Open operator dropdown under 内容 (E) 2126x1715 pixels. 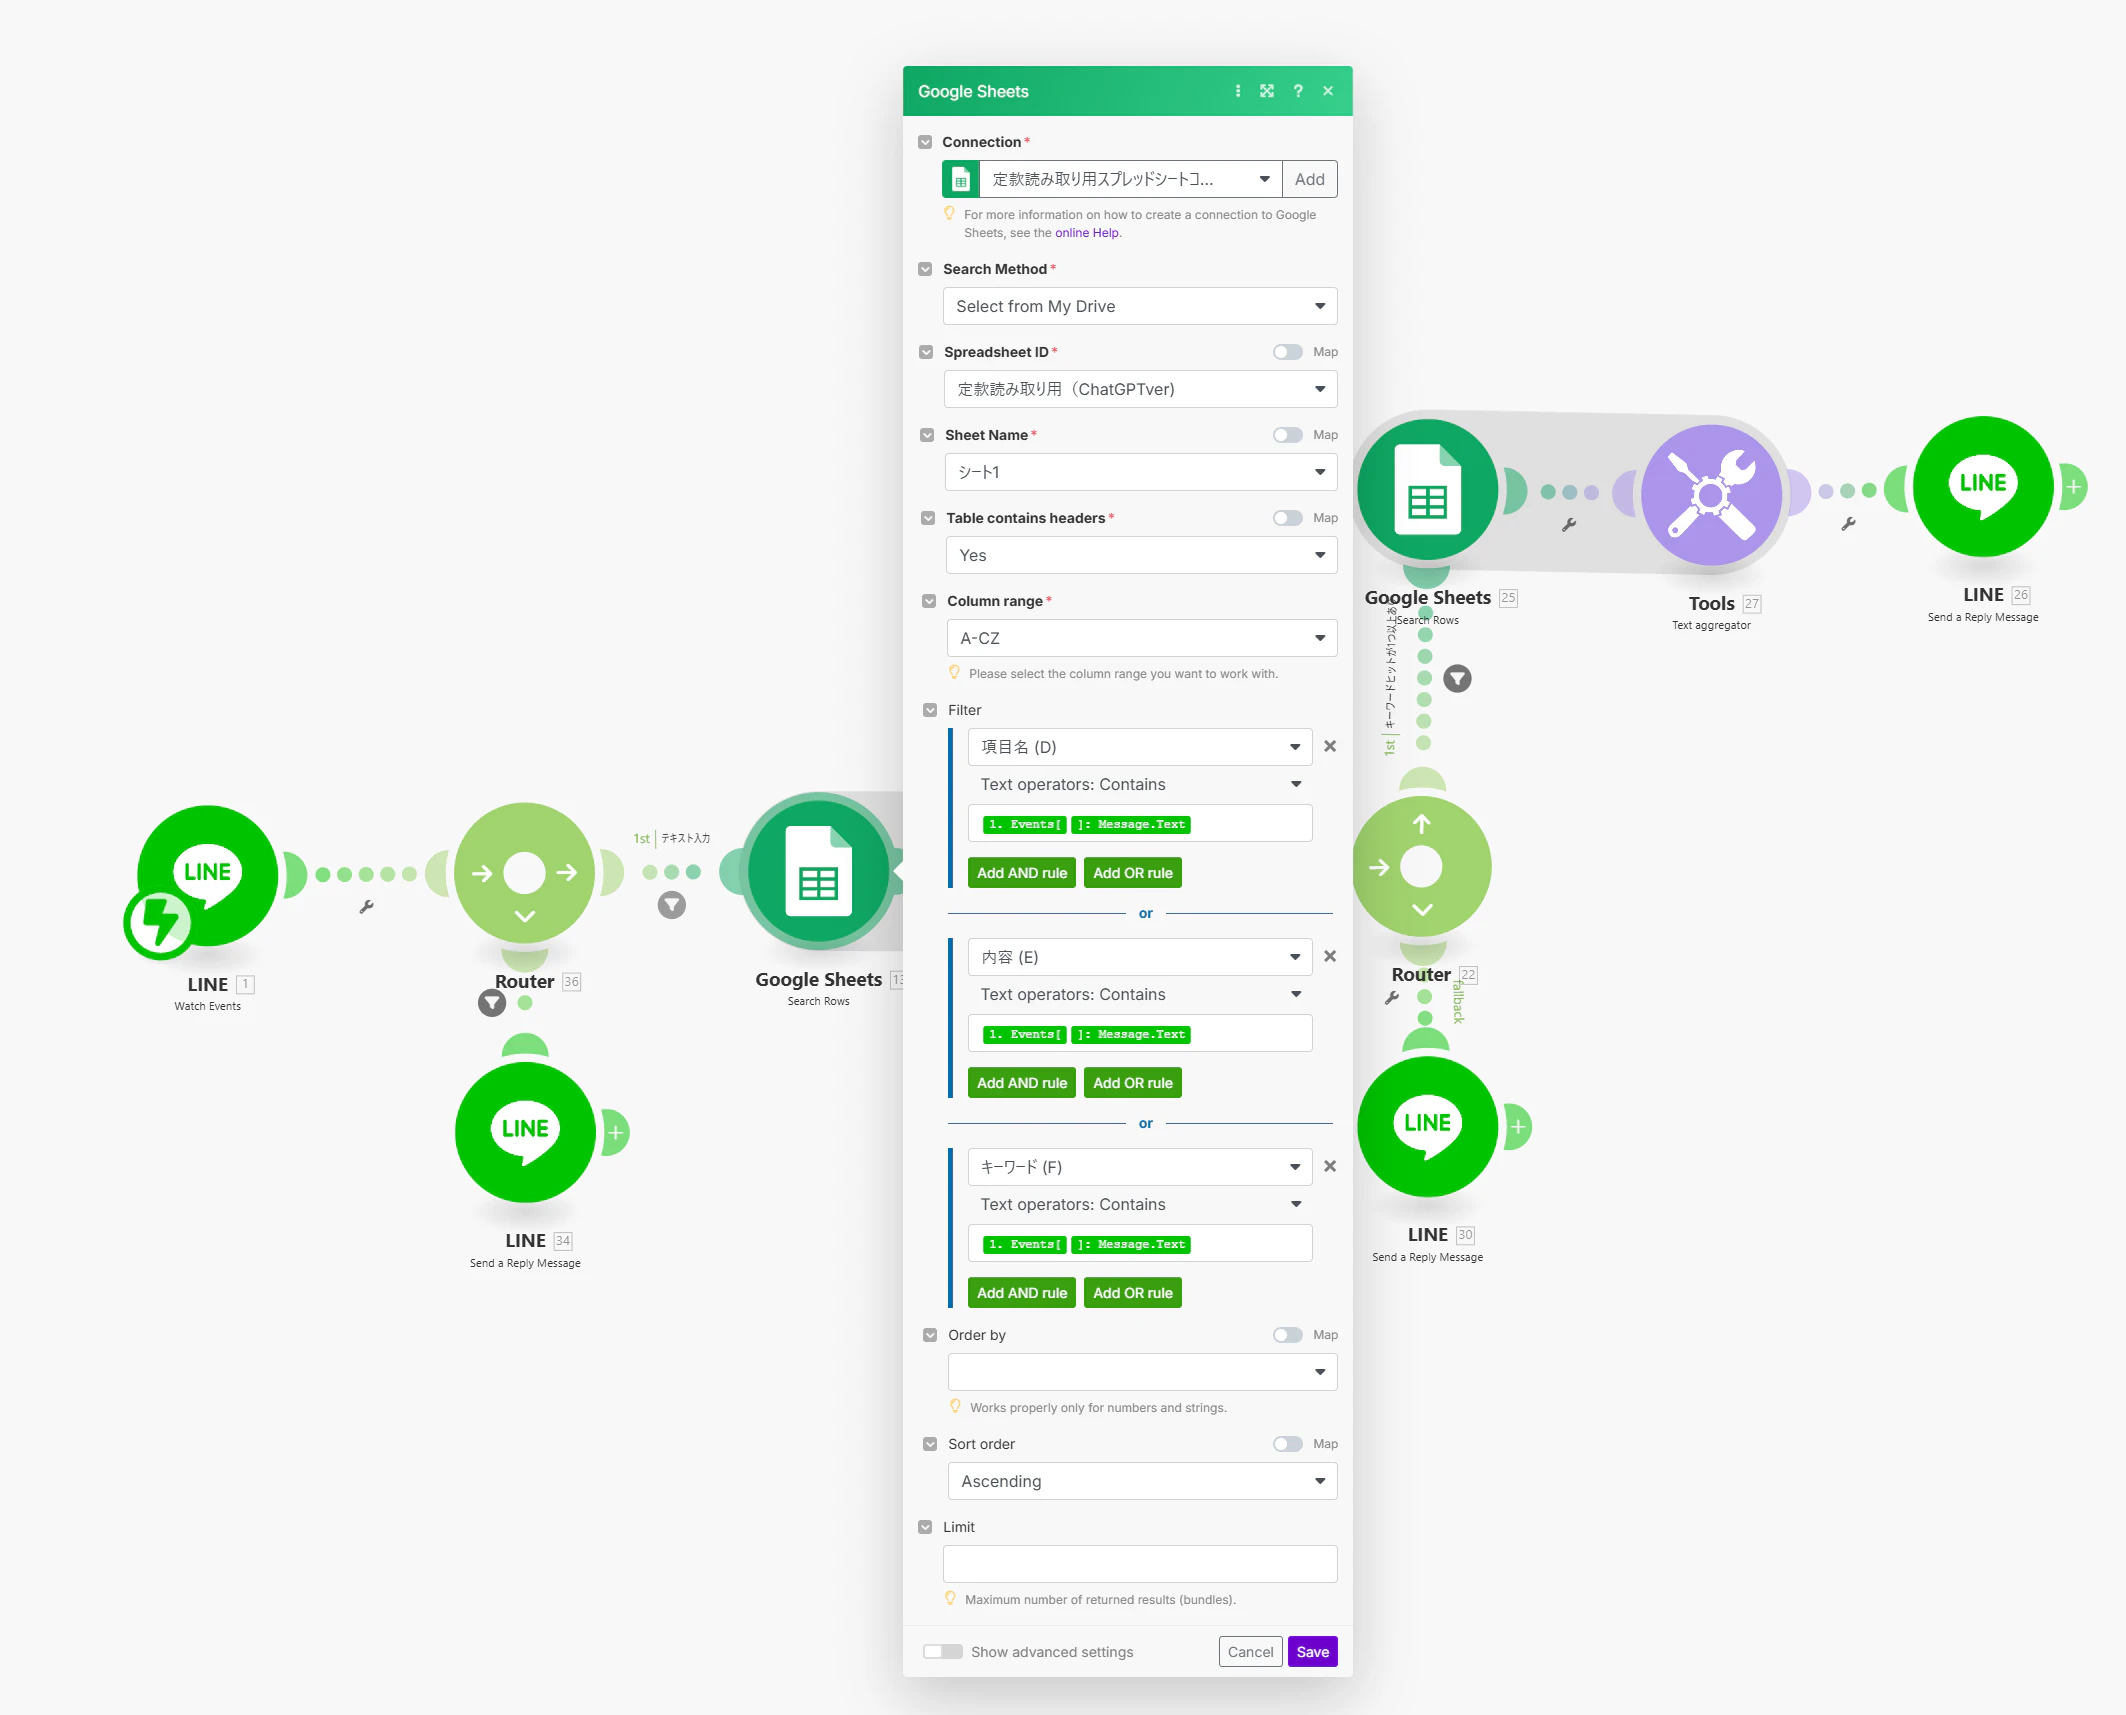1140,994
